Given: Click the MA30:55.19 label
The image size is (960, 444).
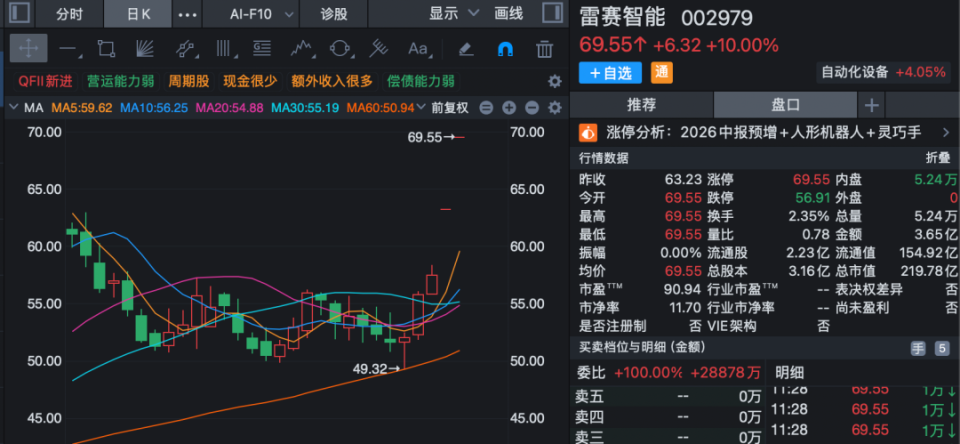Looking at the screenshot, I should (305, 108).
